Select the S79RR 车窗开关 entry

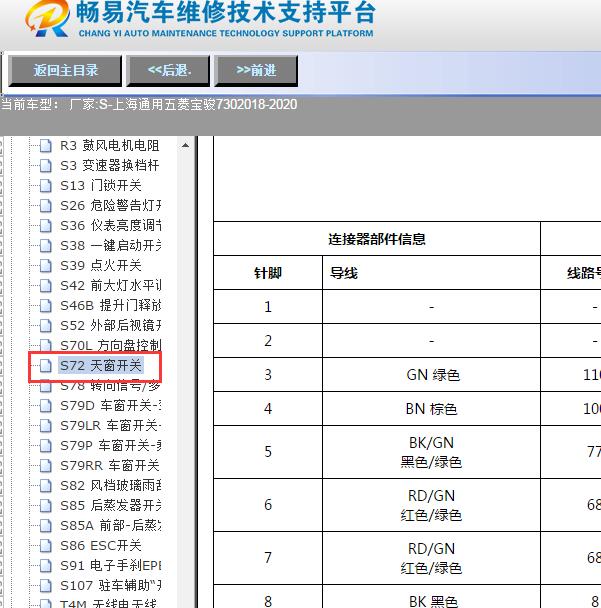[110, 466]
